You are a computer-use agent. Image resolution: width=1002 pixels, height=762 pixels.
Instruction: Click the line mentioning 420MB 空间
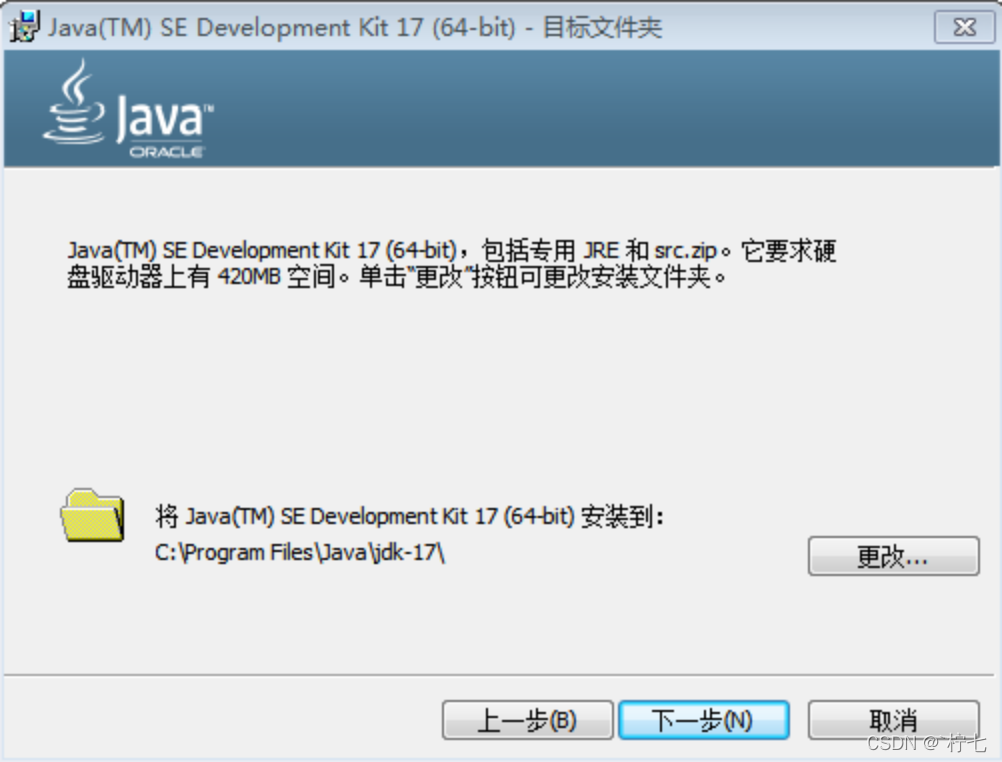click(x=397, y=277)
